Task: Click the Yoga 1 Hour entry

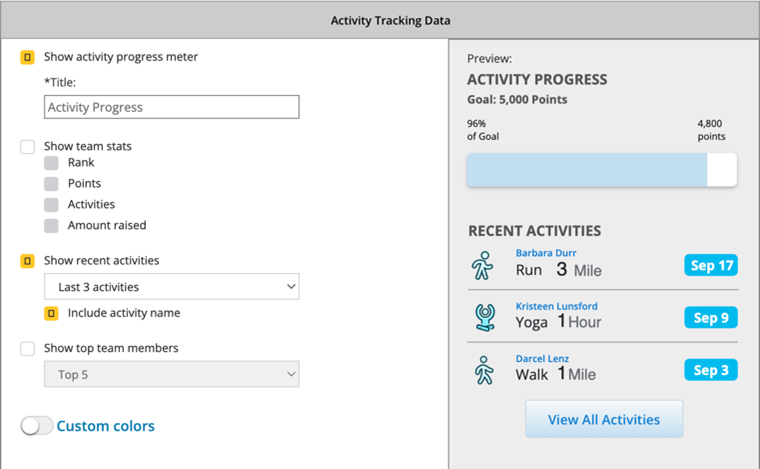Action: point(558,322)
